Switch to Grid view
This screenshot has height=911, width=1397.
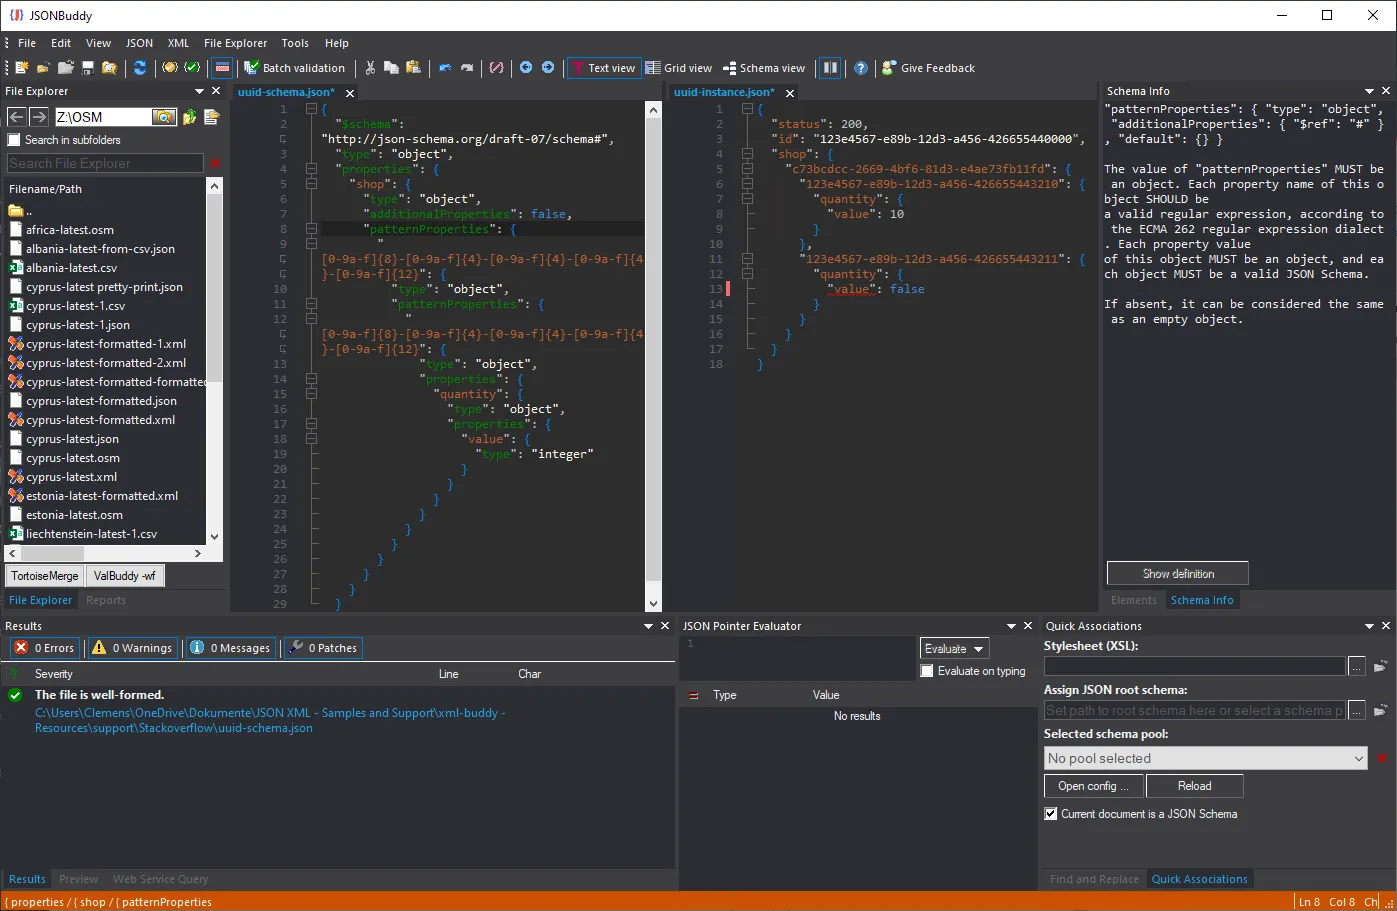coord(679,68)
